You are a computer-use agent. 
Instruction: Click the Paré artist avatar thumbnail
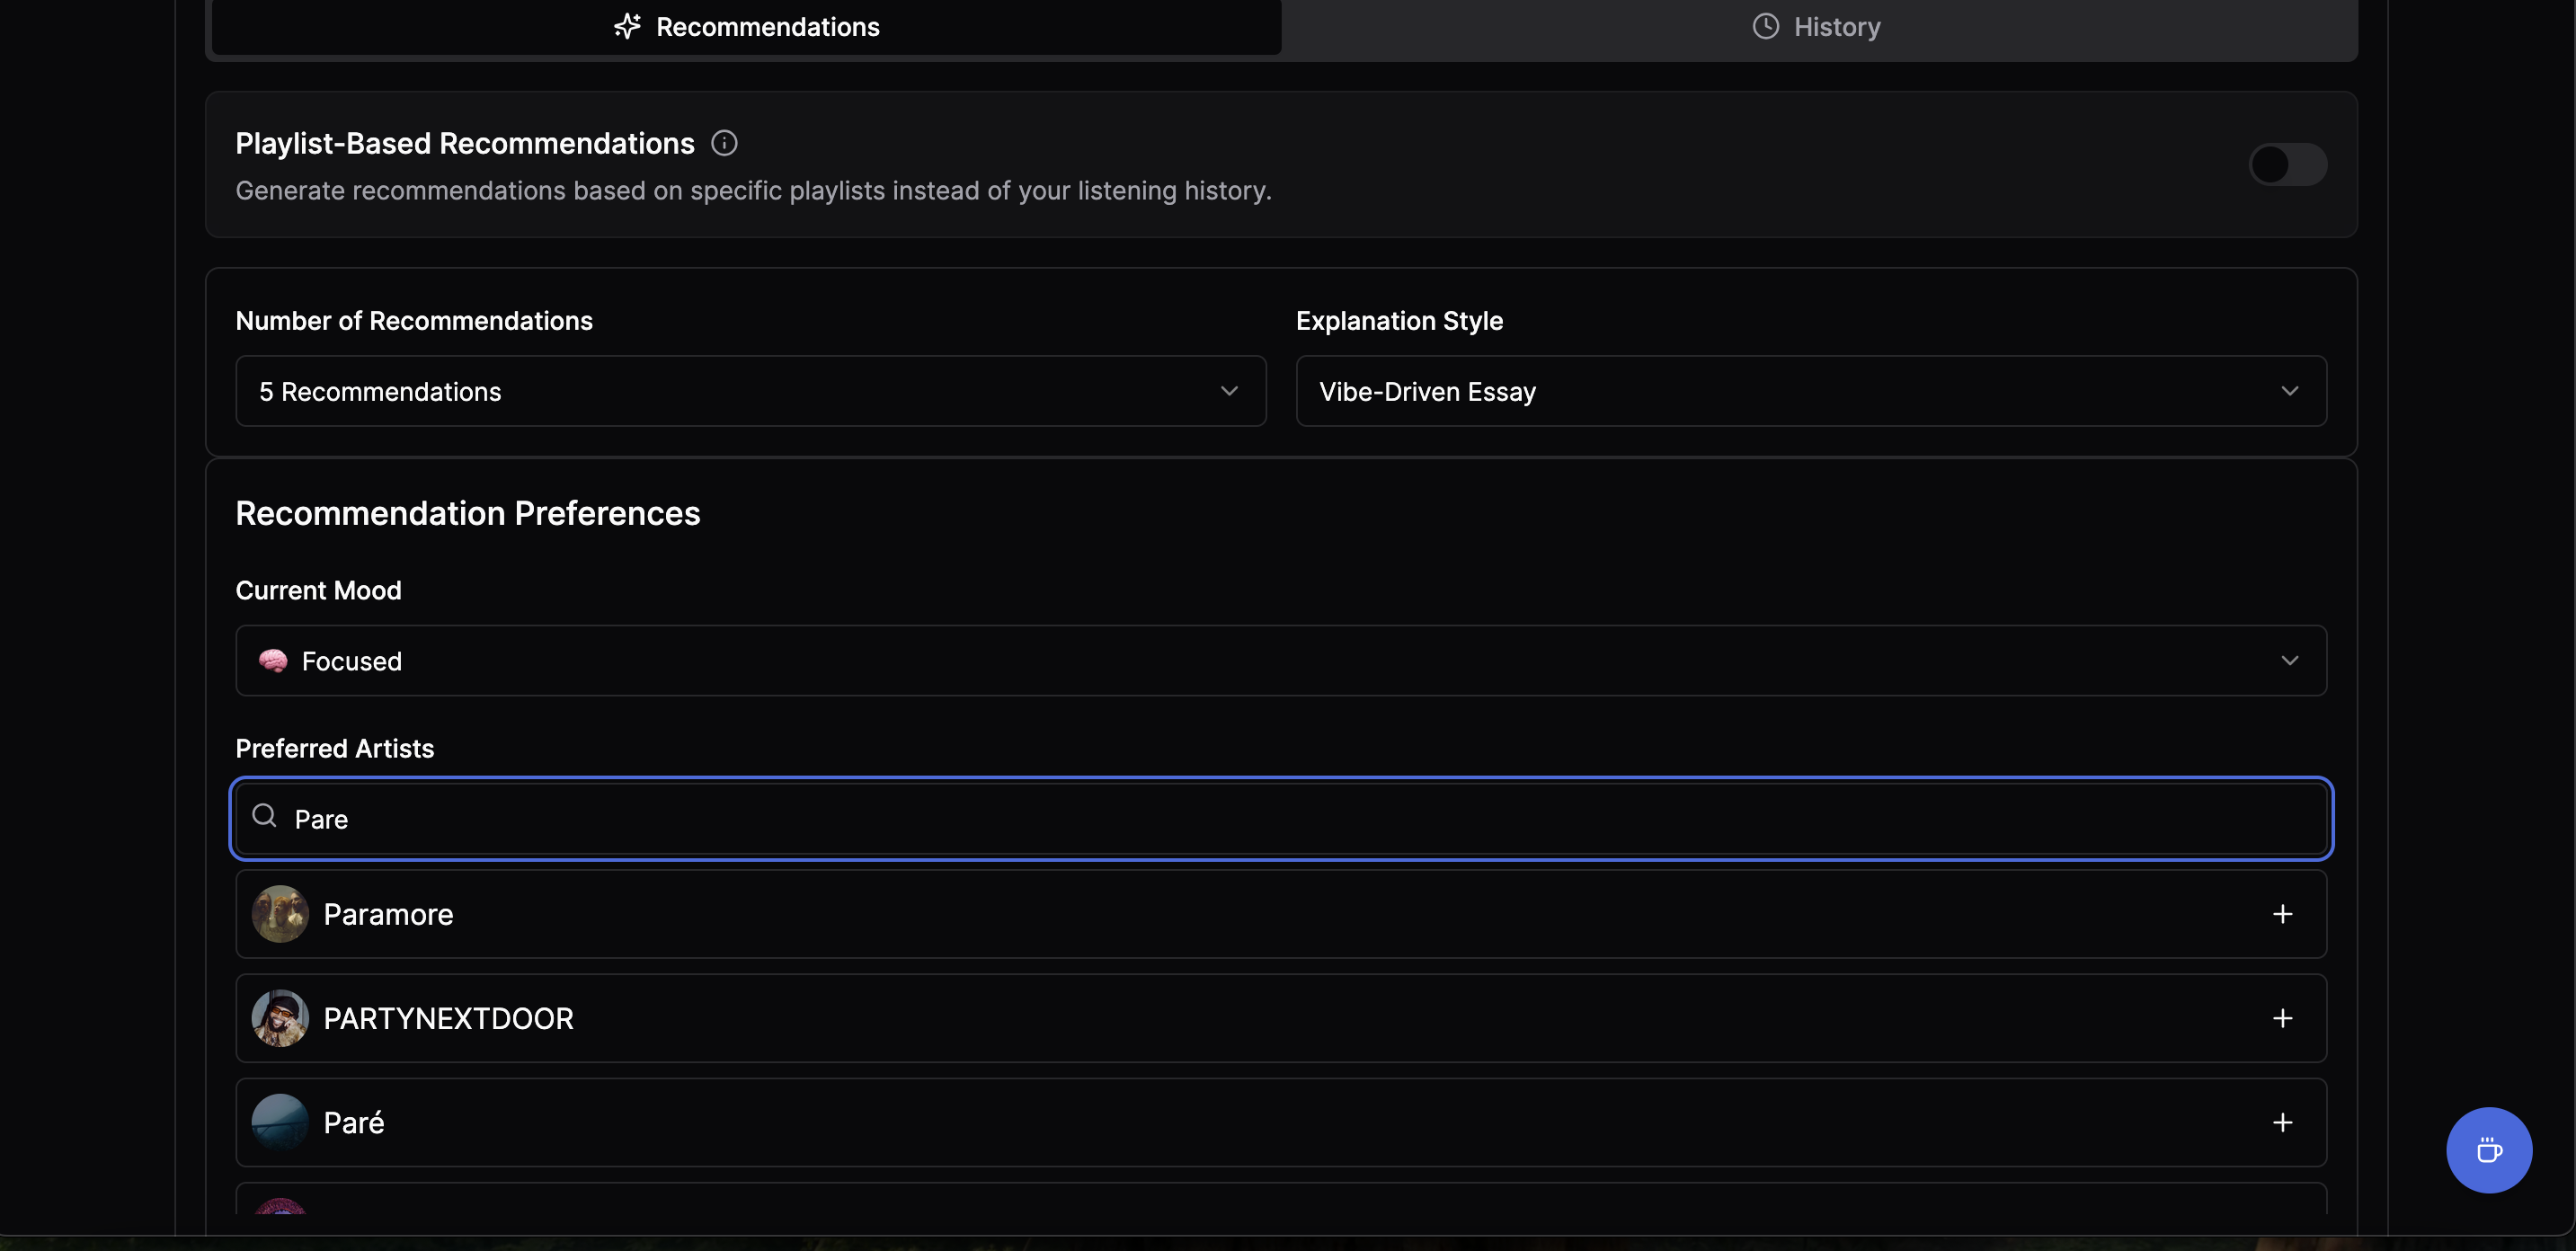pos(280,1122)
